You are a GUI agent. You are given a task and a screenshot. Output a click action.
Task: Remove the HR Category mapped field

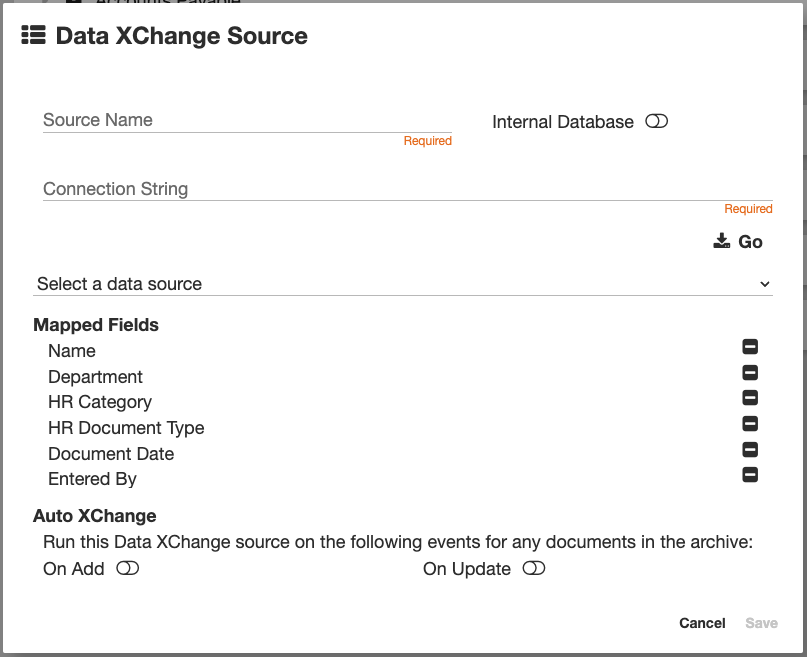click(750, 398)
